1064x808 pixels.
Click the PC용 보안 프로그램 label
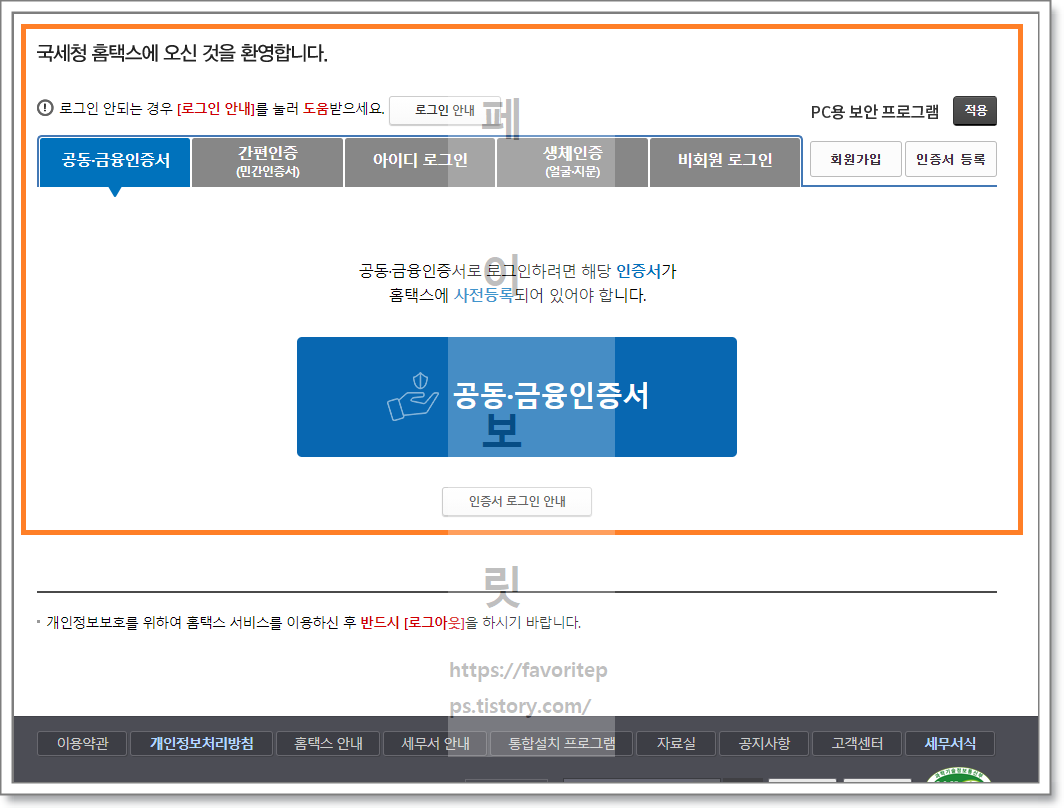875,111
